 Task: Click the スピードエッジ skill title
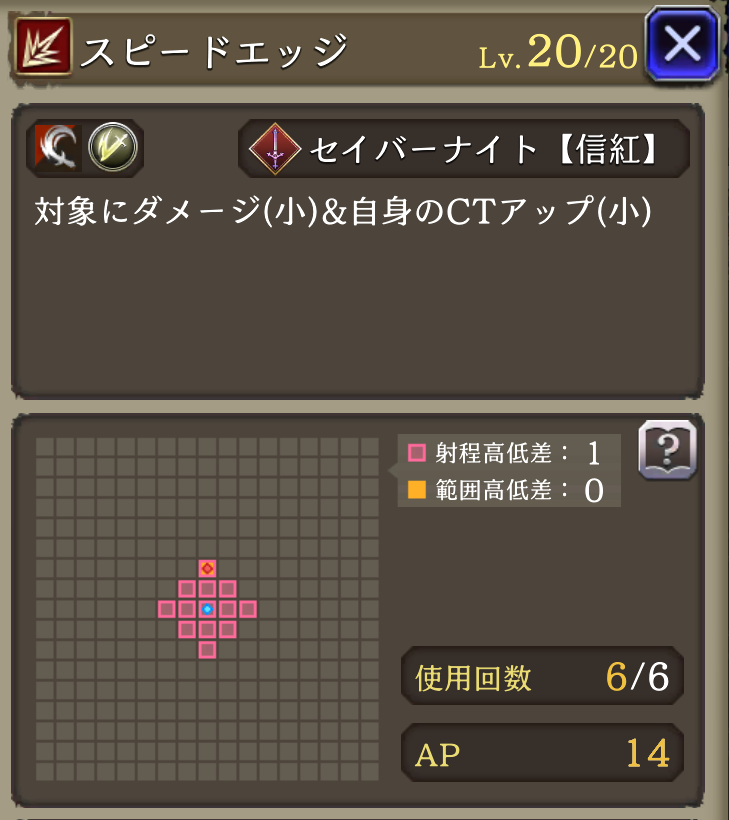tap(214, 51)
